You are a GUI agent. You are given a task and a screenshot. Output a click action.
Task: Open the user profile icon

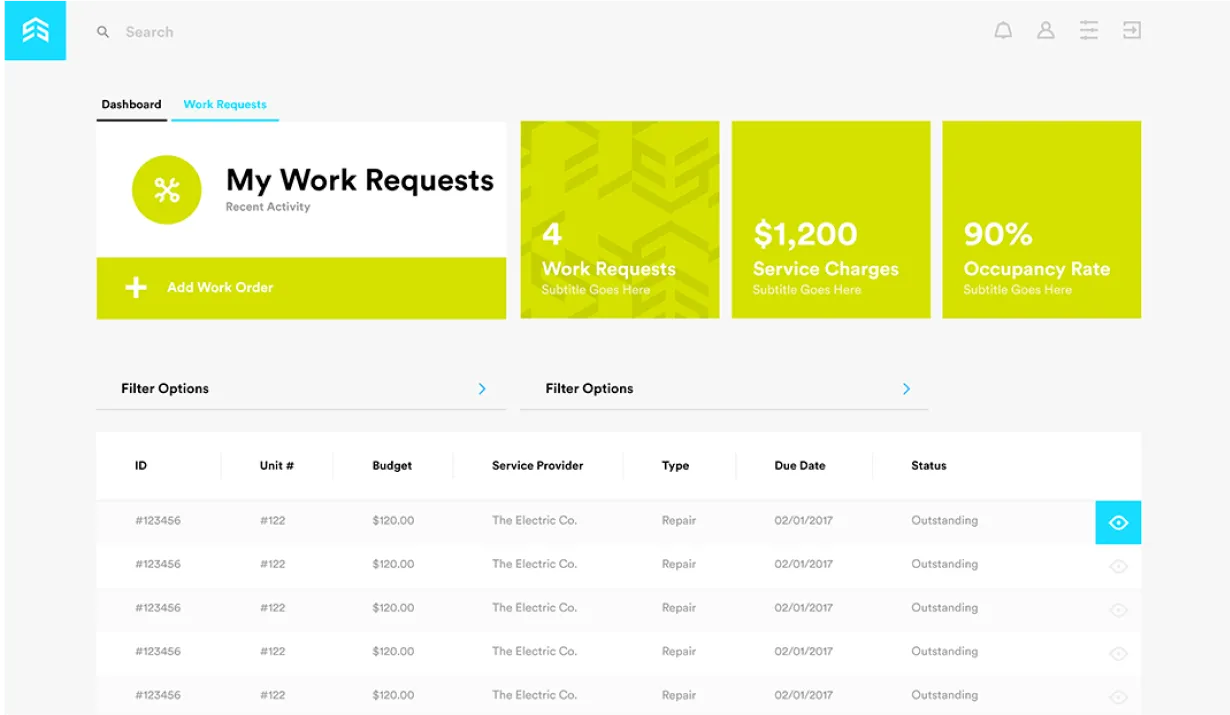(1046, 31)
